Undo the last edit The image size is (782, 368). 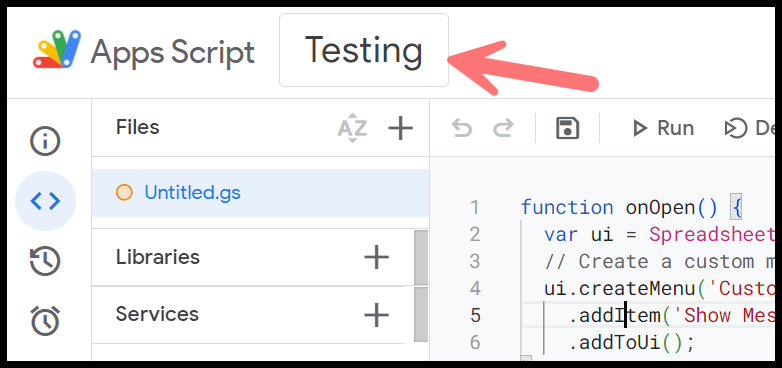point(461,128)
